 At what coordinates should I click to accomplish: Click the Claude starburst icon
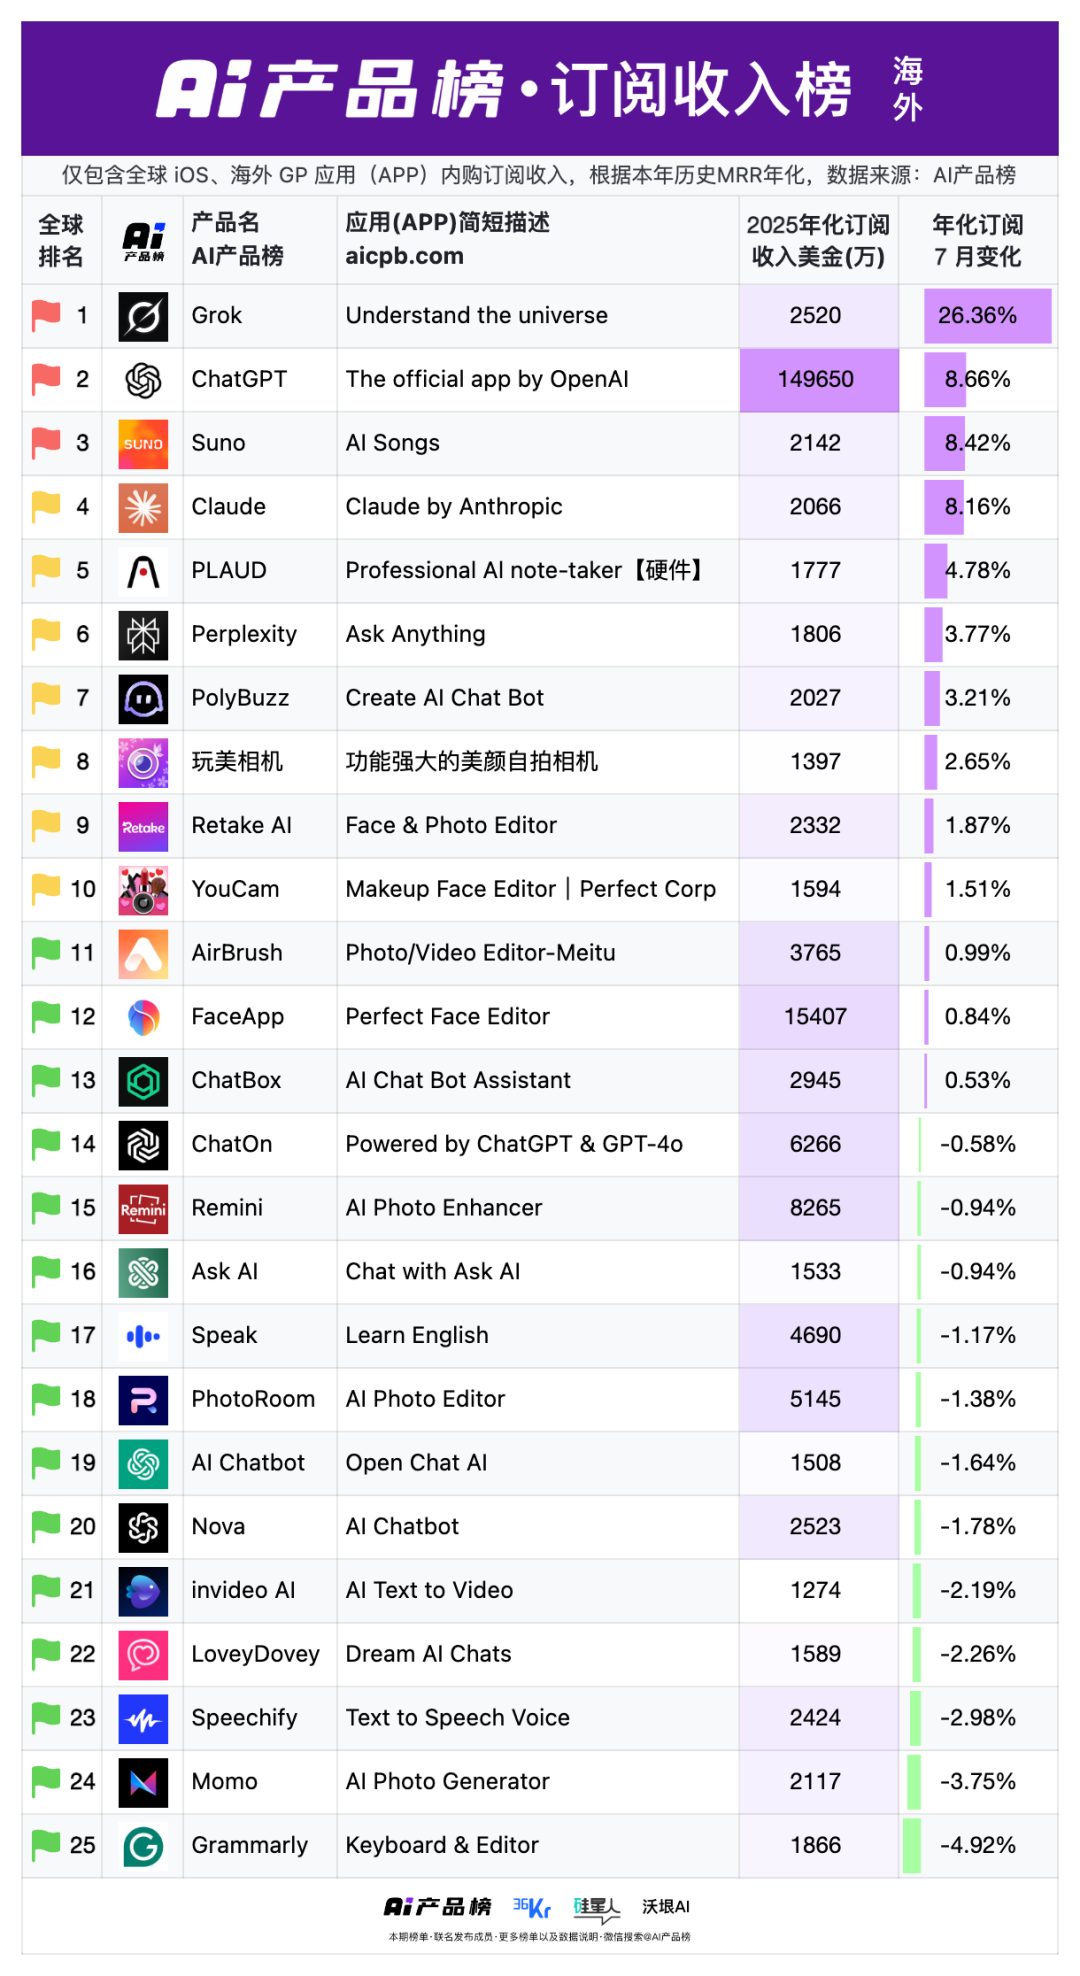click(143, 508)
